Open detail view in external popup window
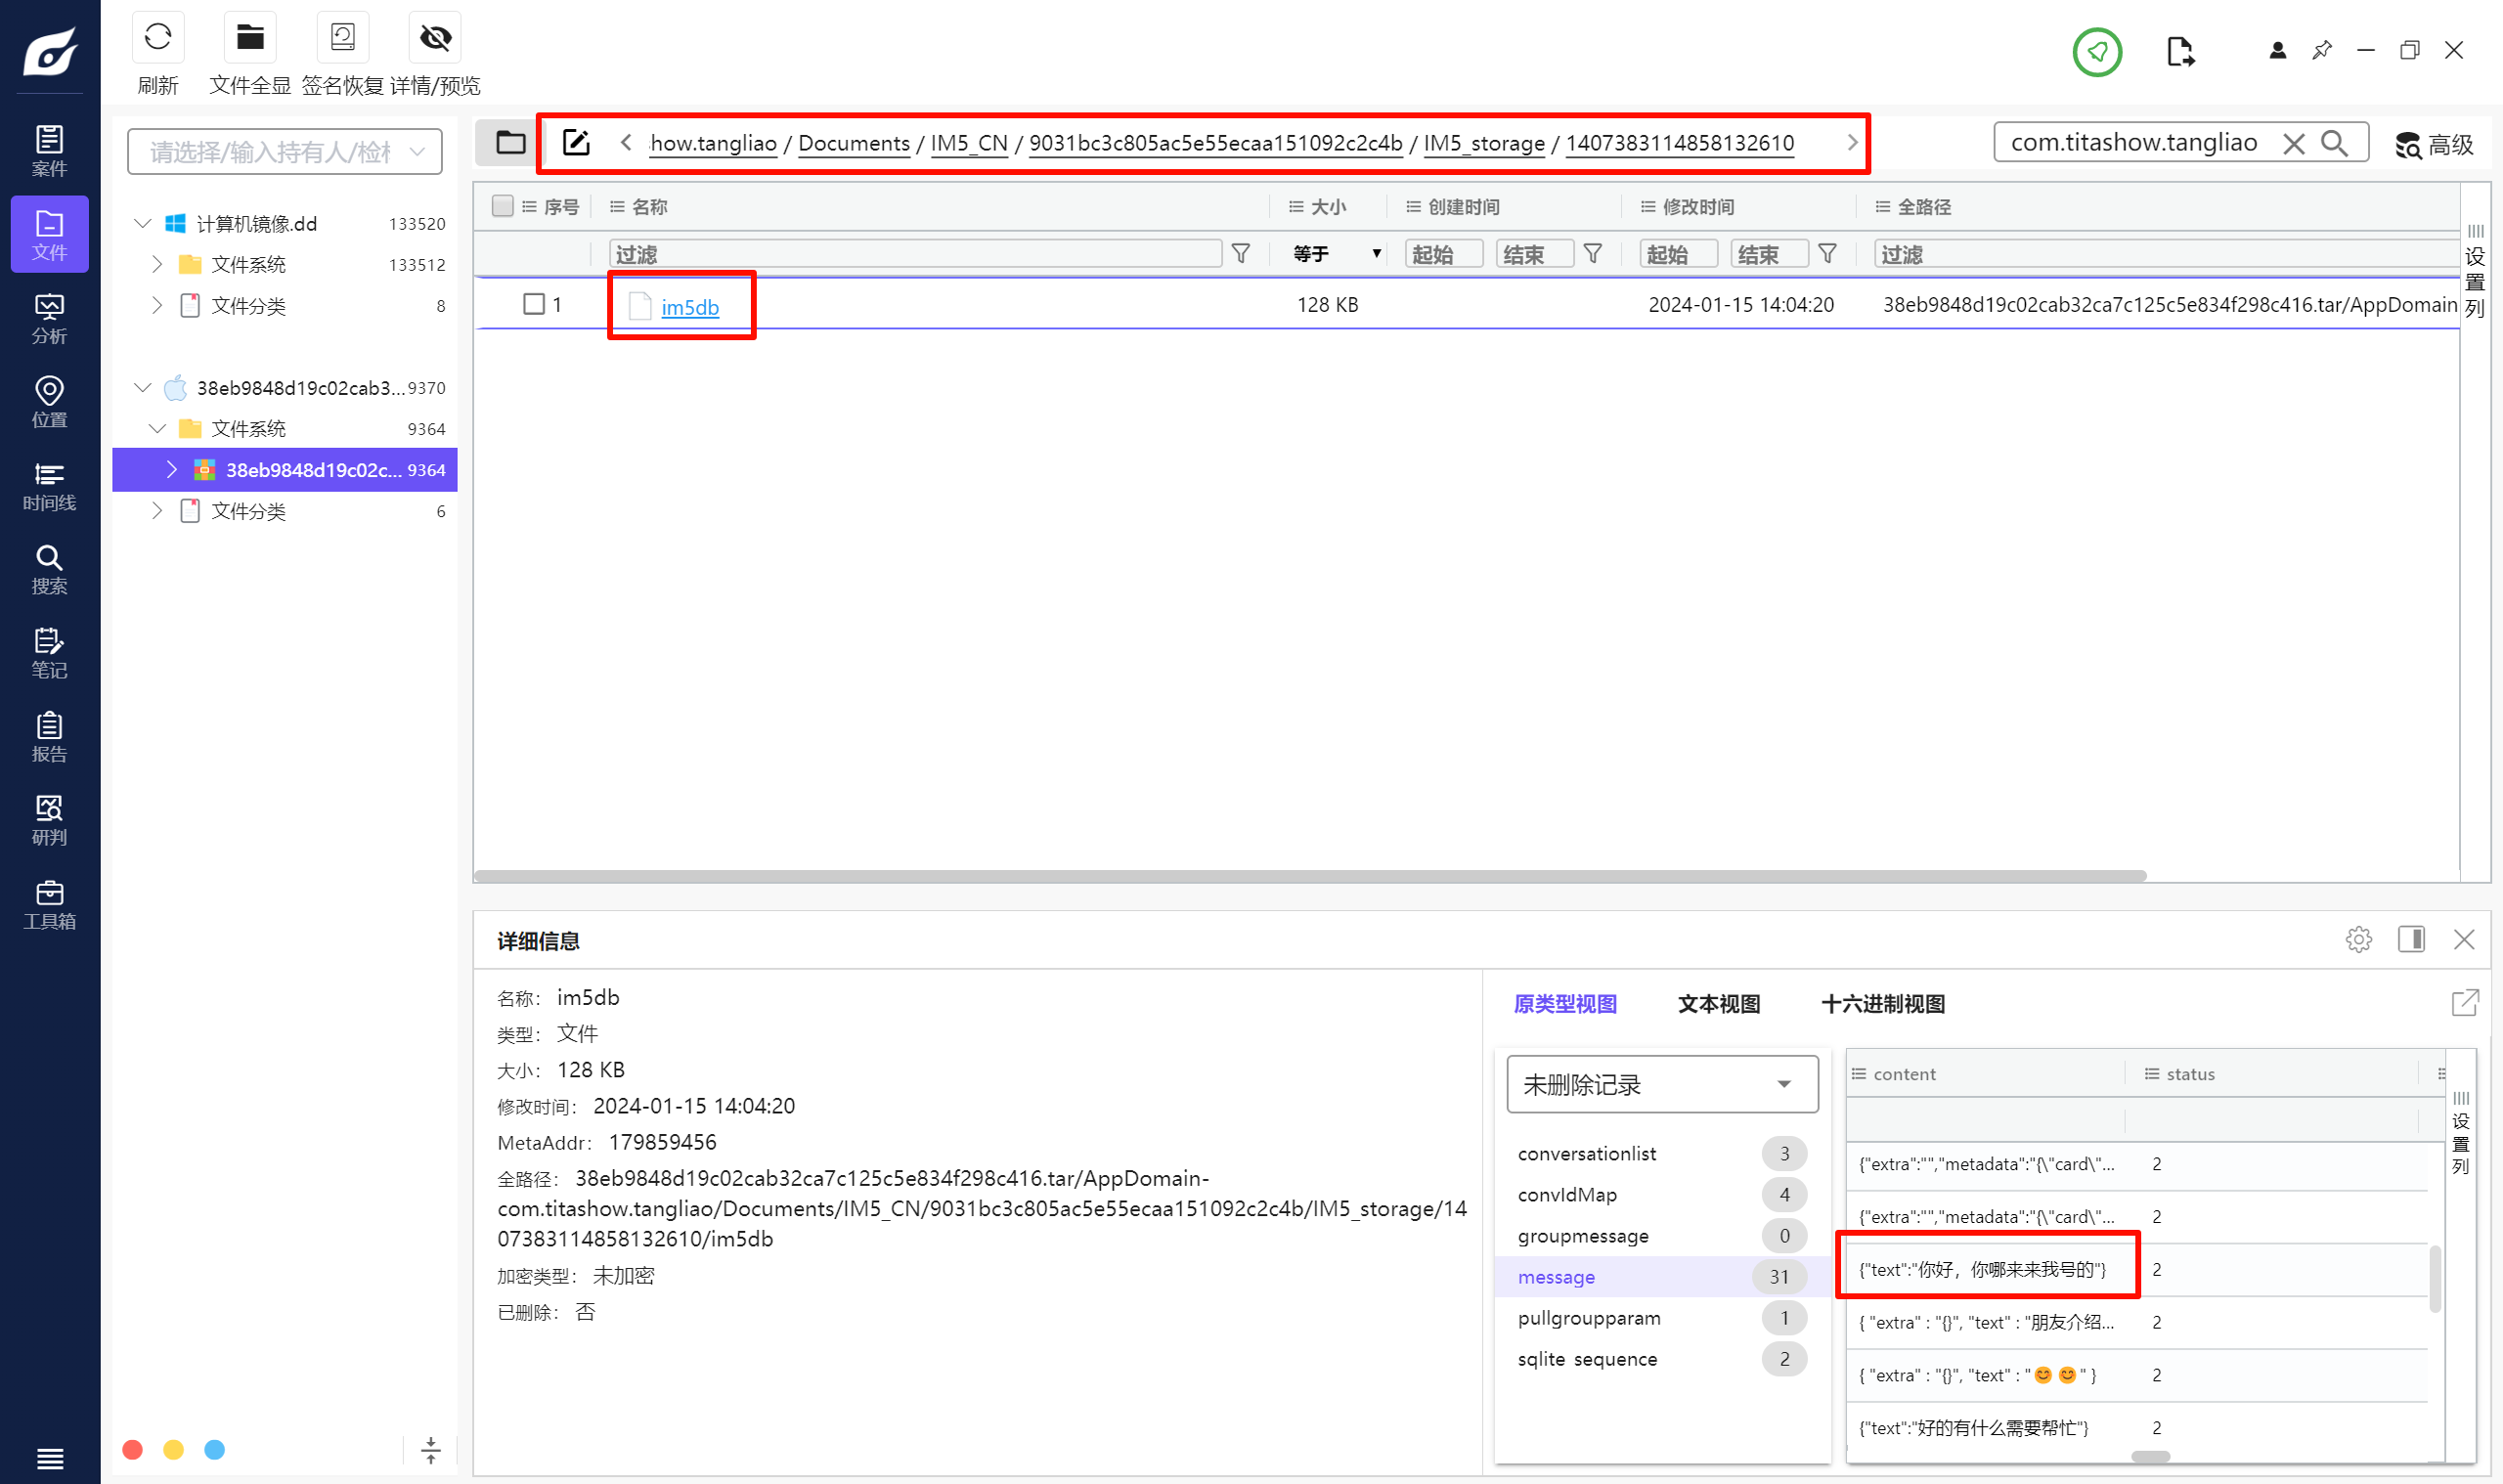Screen dimensions: 2503x1484 [x=2465, y=1002]
